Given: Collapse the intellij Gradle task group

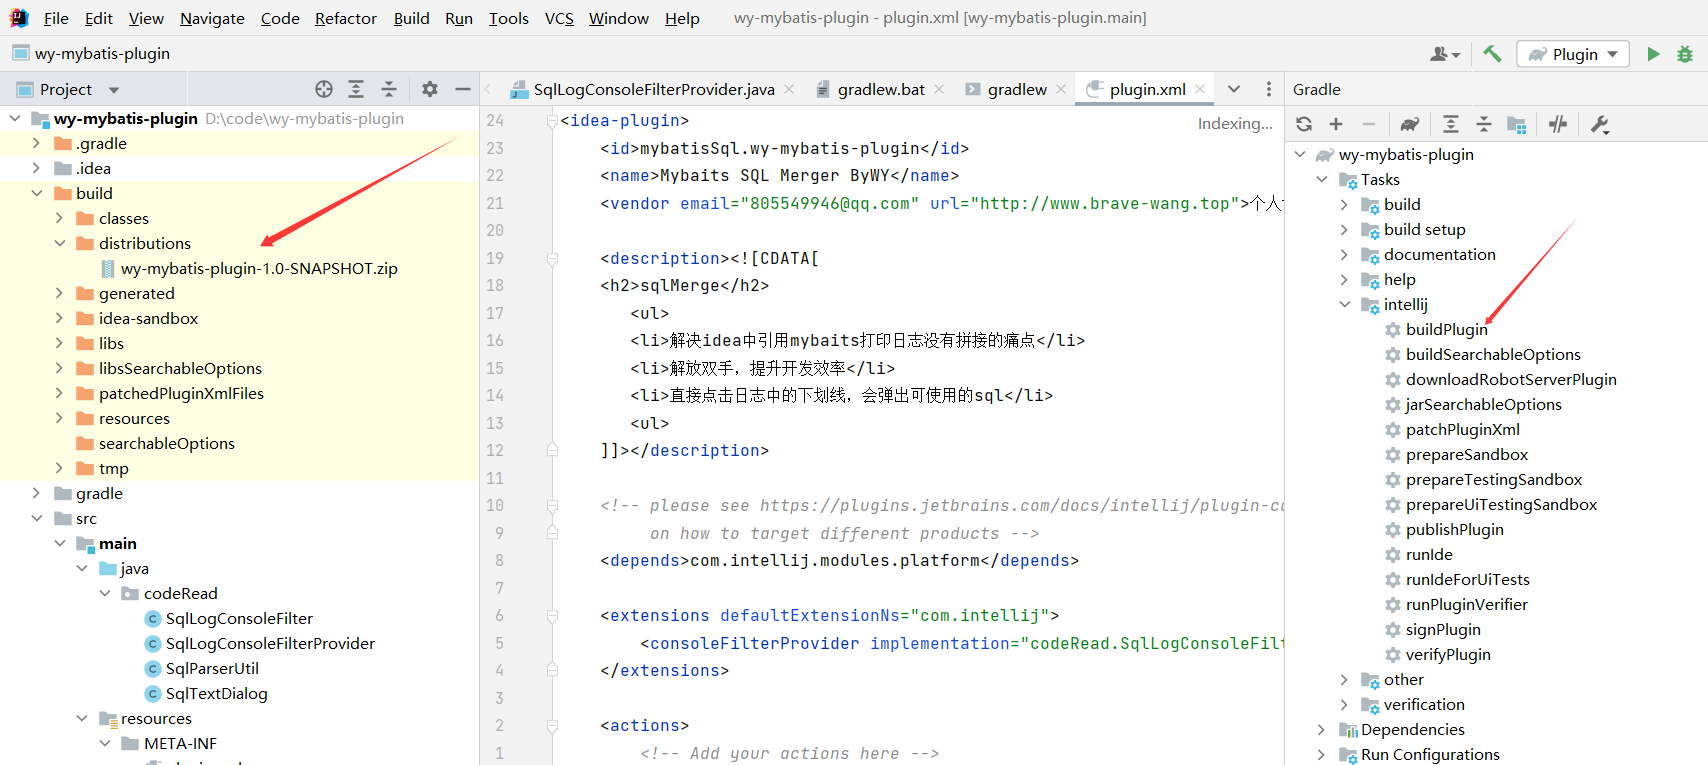Looking at the screenshot, I should 1345,304.
